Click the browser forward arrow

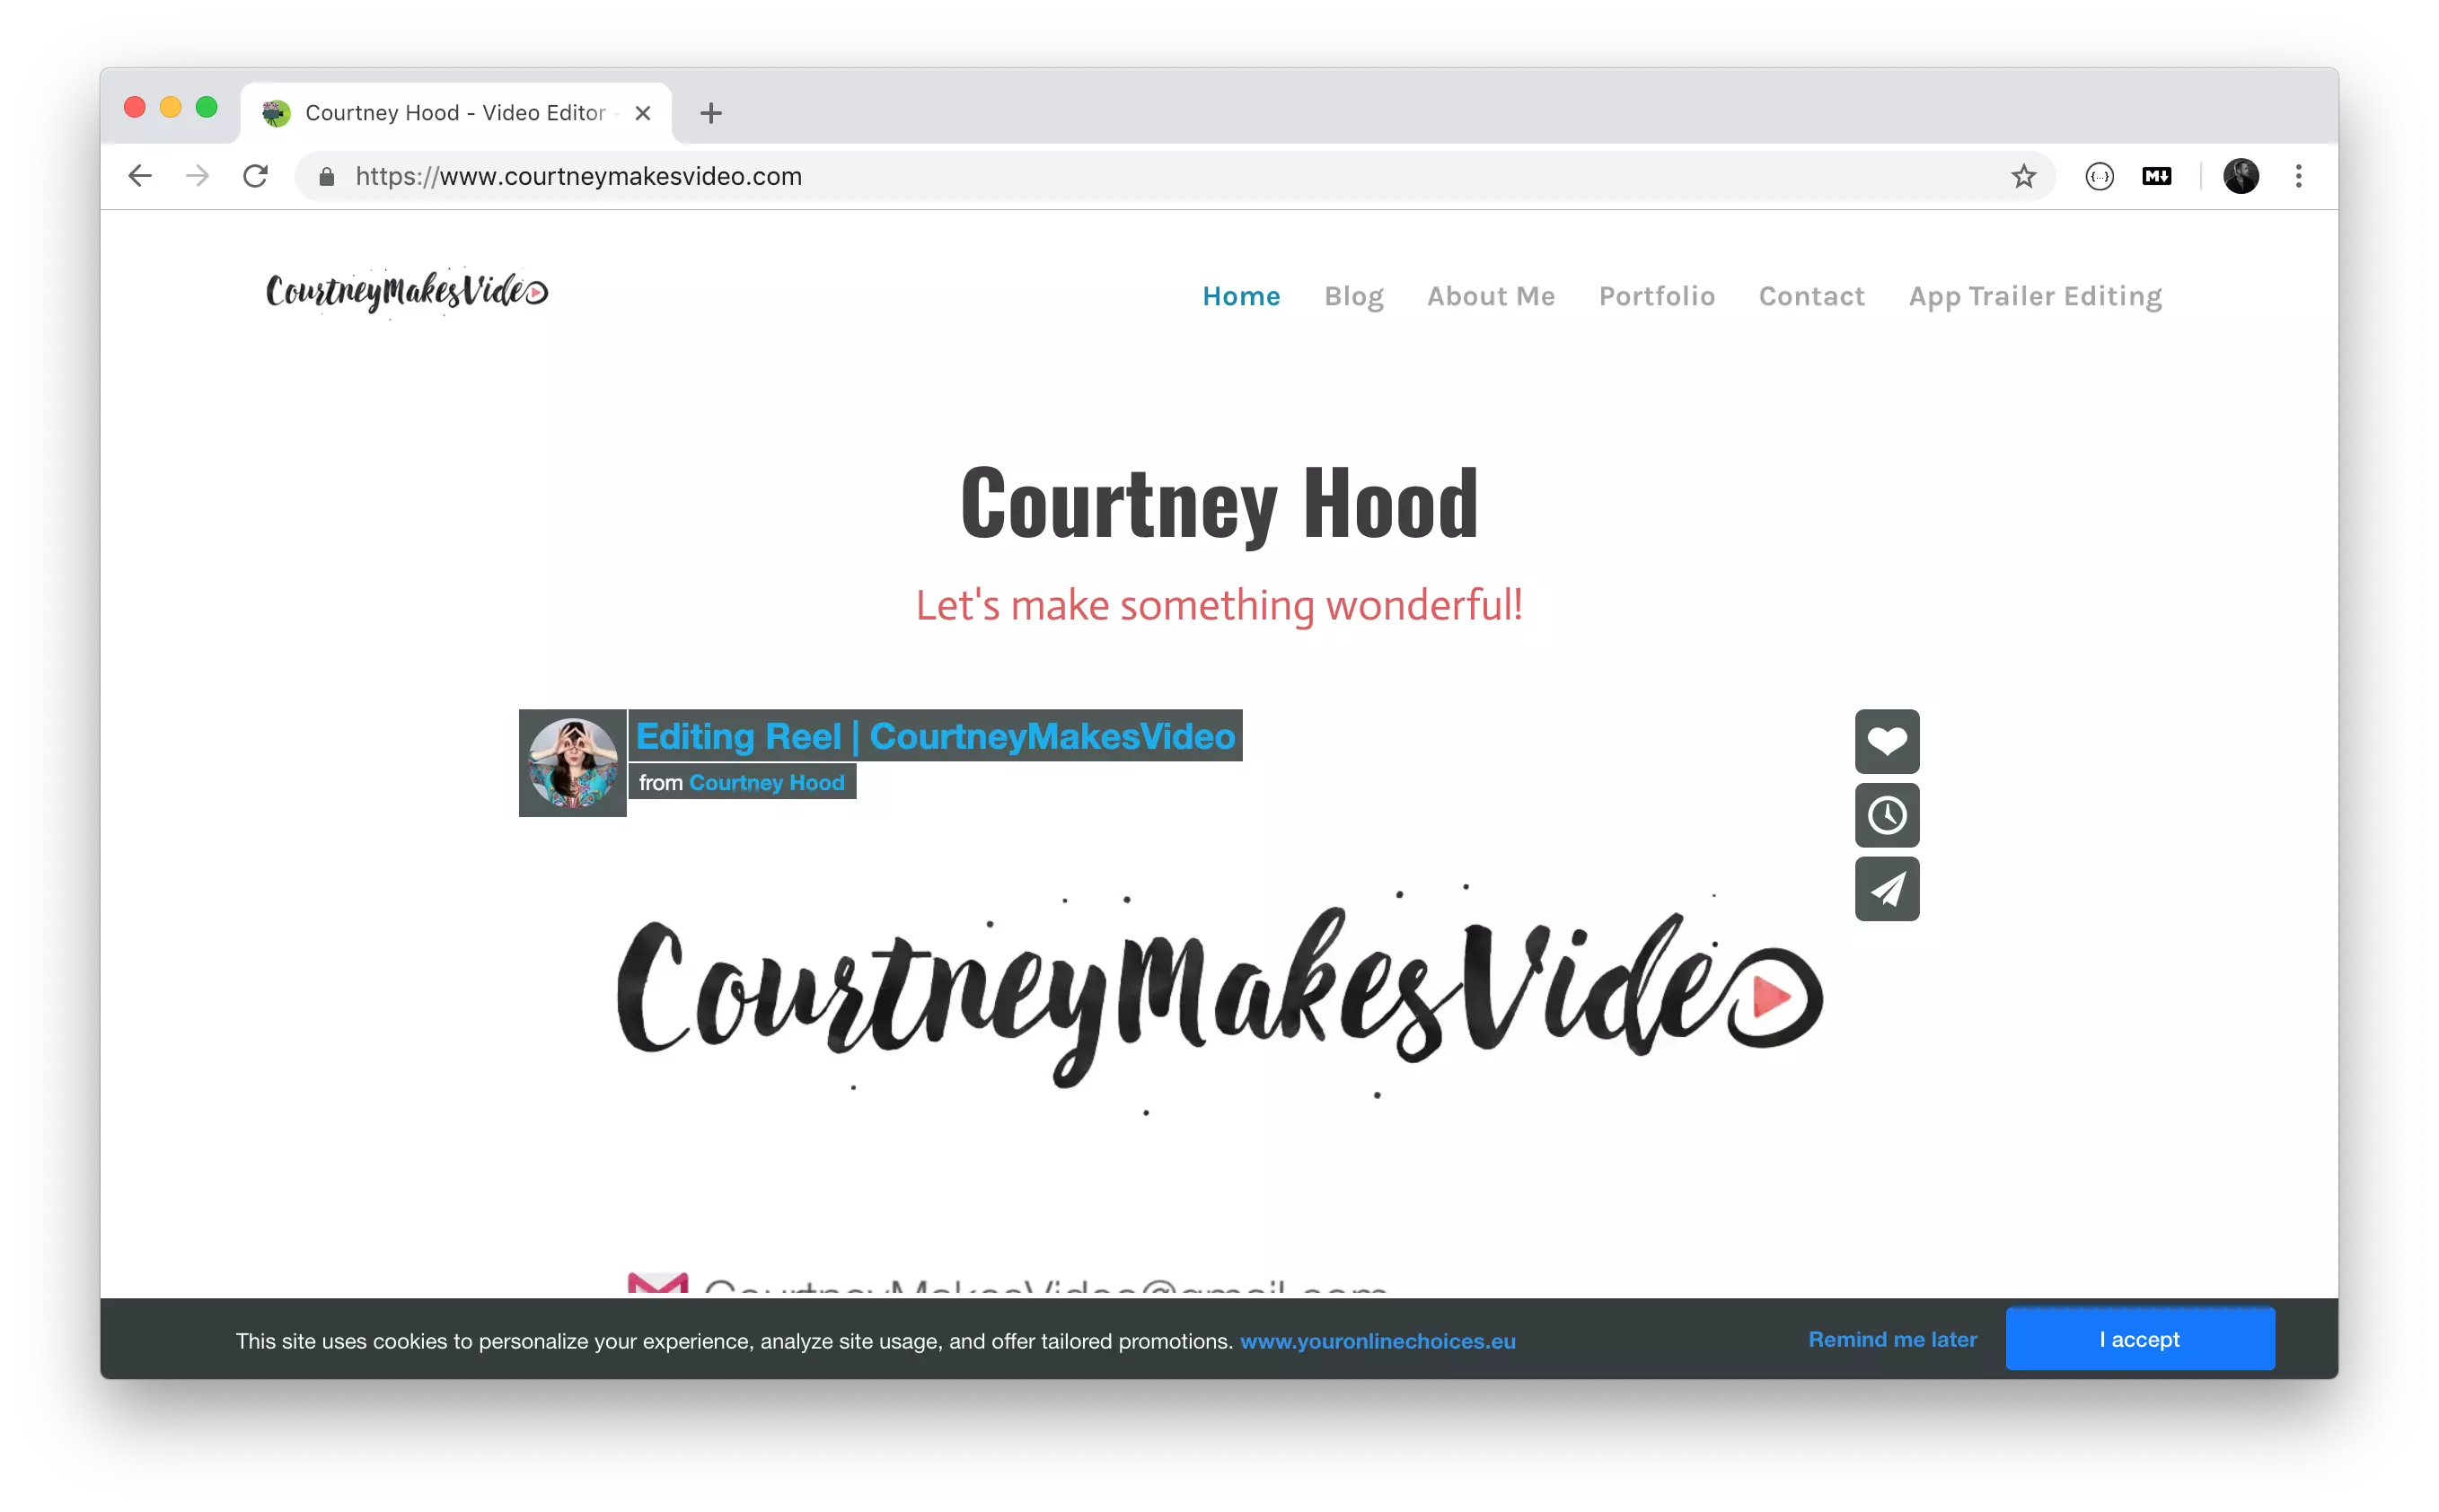(x=197, y=176)
